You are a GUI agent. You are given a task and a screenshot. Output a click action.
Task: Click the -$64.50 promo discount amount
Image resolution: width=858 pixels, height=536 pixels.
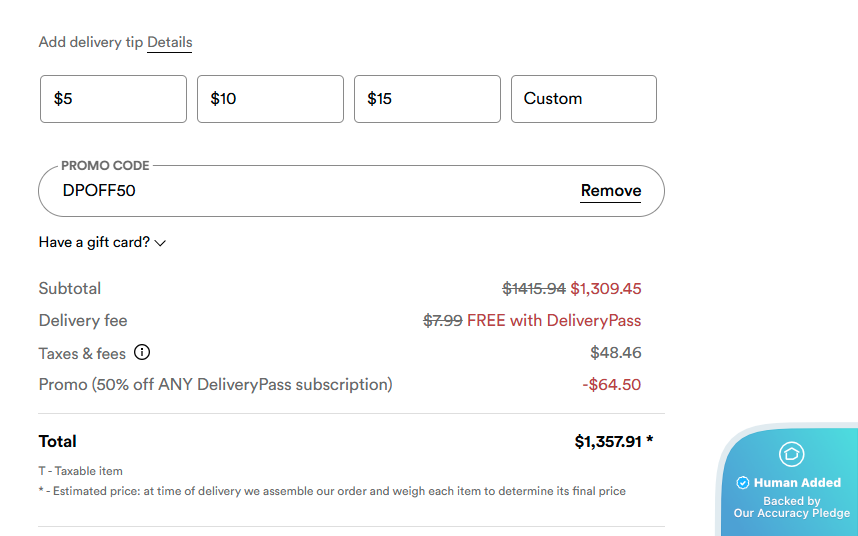pyautogui.click(x=611, y=385)
